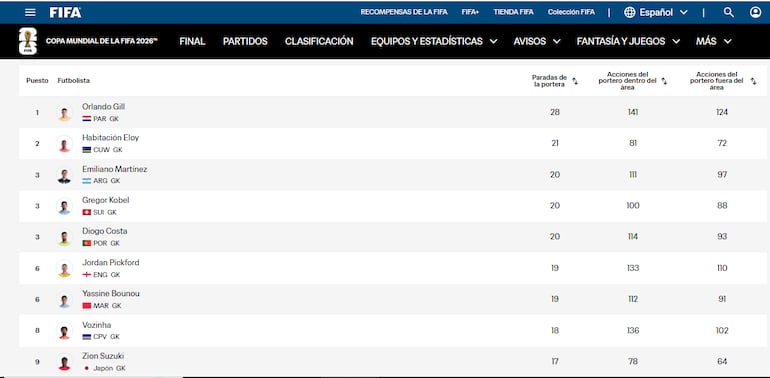
Task: Open the Partidos page
Action: [x=245, y=41]
